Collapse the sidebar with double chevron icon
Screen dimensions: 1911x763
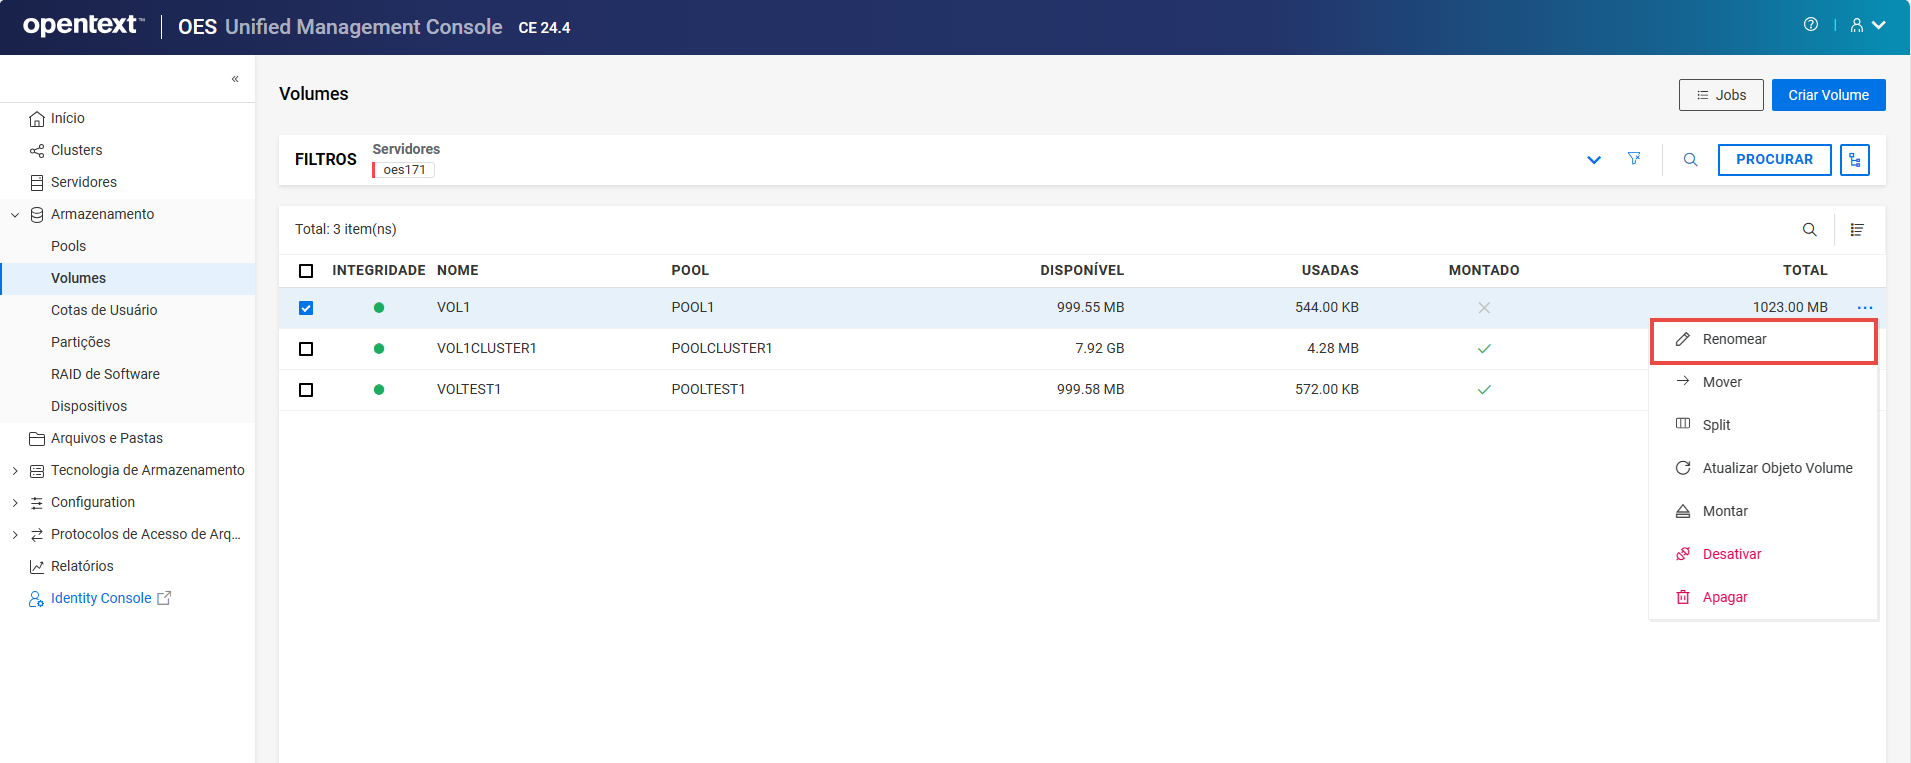point(235,79)
